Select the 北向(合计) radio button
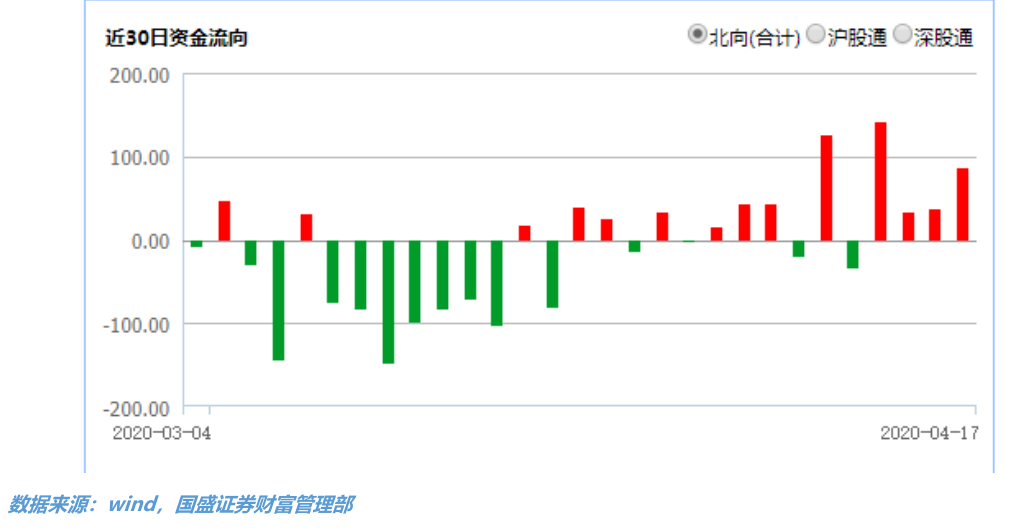The width and height of the screenshot is (1017, 531). (697, 34)
